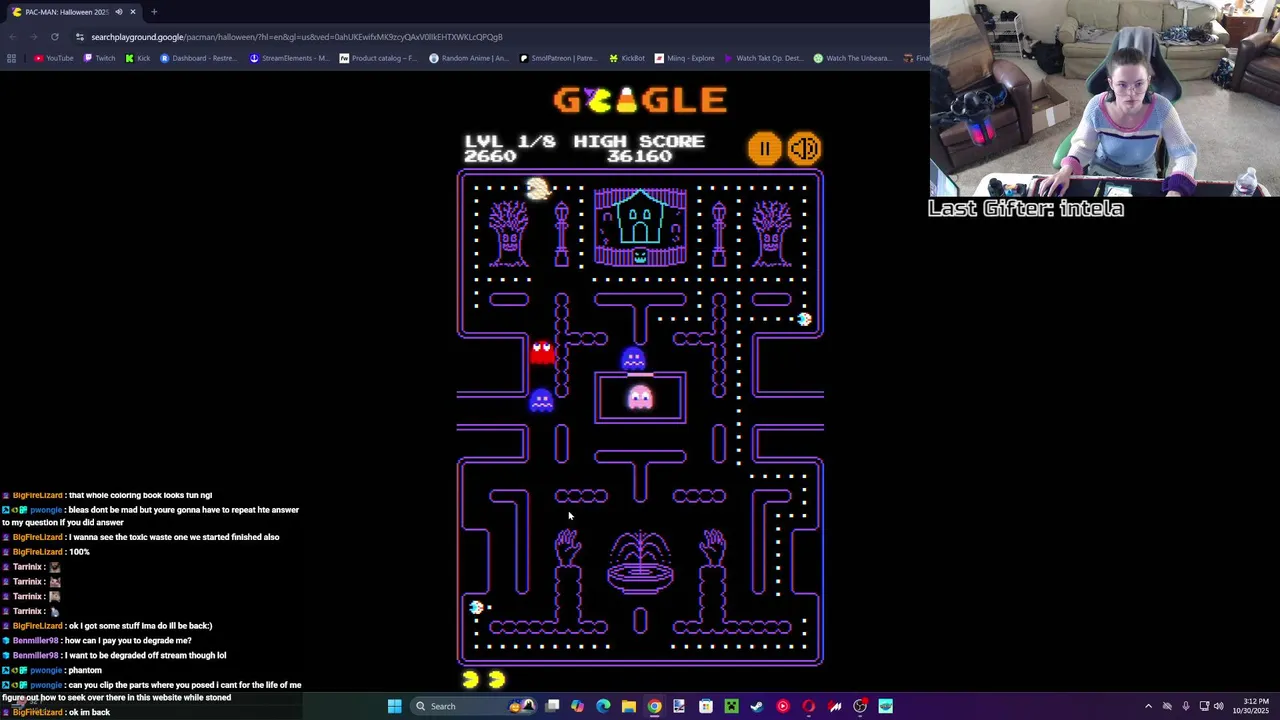The height and width of the screenshot is (720, 1280).
Task: Open microphone tray icon
Action: point(1186,706)
